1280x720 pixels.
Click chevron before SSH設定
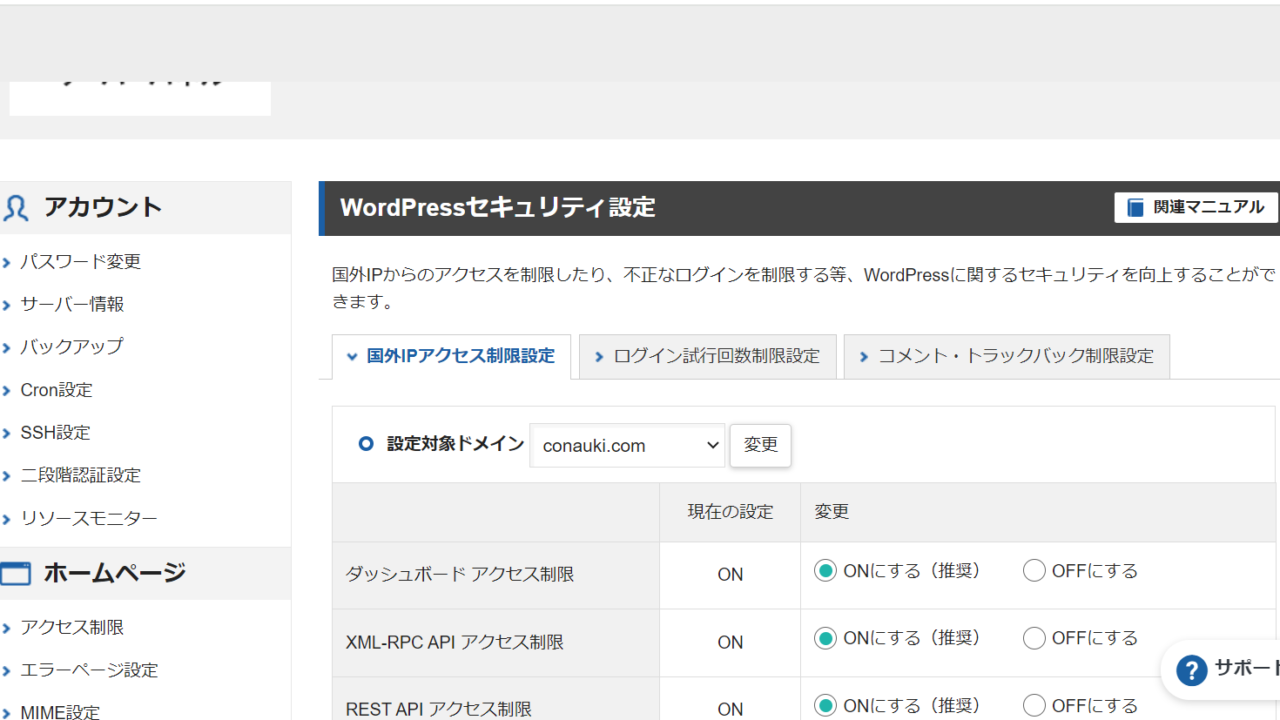[x=7, y=434]
